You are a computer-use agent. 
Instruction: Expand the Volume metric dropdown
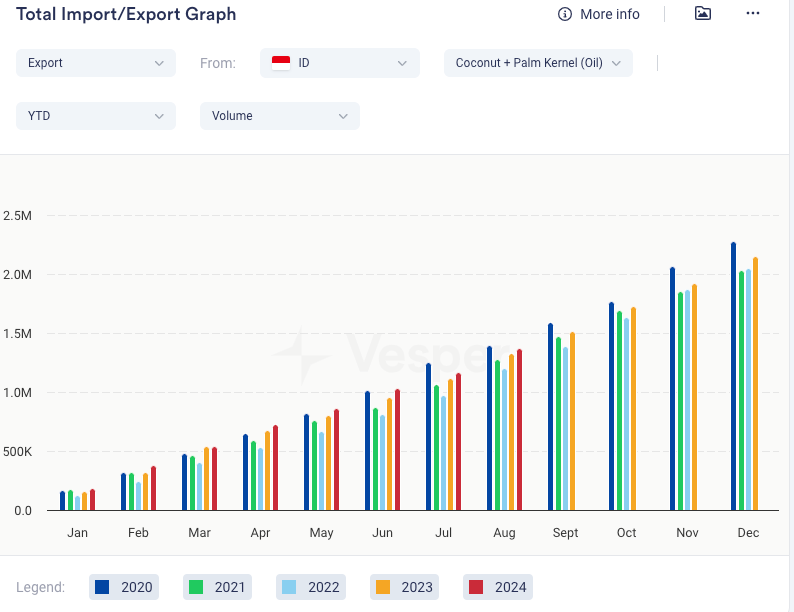click(x=280, y=116)
